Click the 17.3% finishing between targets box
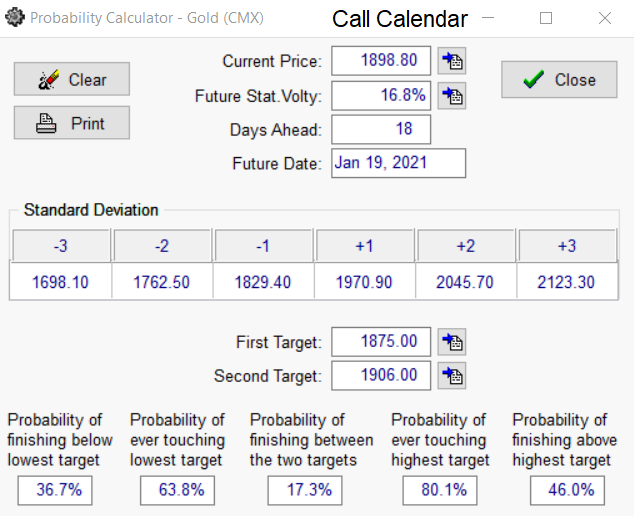Viewport: 634px width, 516px height. click(305, 491)
